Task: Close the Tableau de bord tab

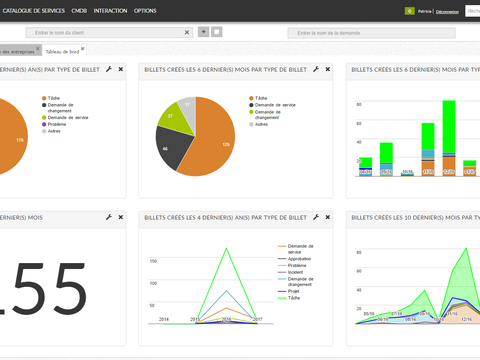Action: tap(83, 49)
